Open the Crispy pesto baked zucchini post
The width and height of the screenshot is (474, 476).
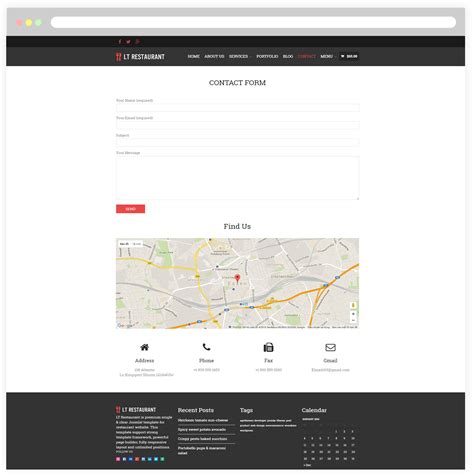point(202,439)
